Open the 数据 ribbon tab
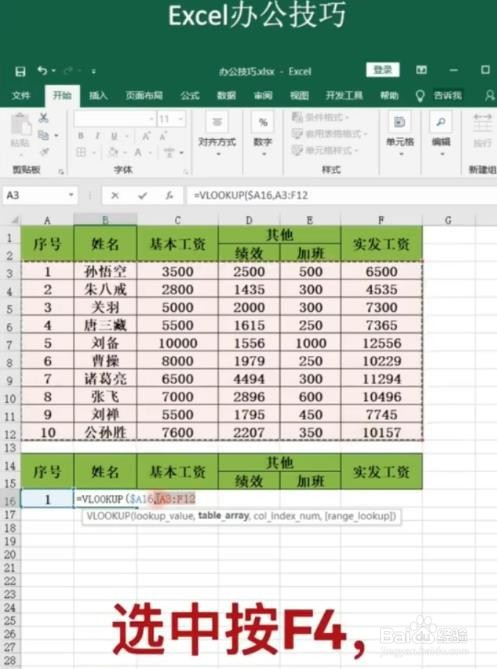Image resolution: width=497 pixels, height=669 pixels. coord(226,95)
